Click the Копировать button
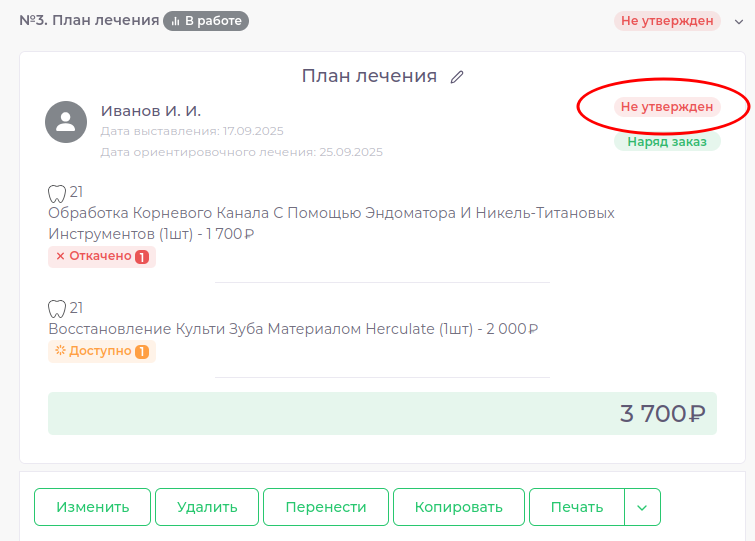The image size is (755, 541). click(459, 507)
